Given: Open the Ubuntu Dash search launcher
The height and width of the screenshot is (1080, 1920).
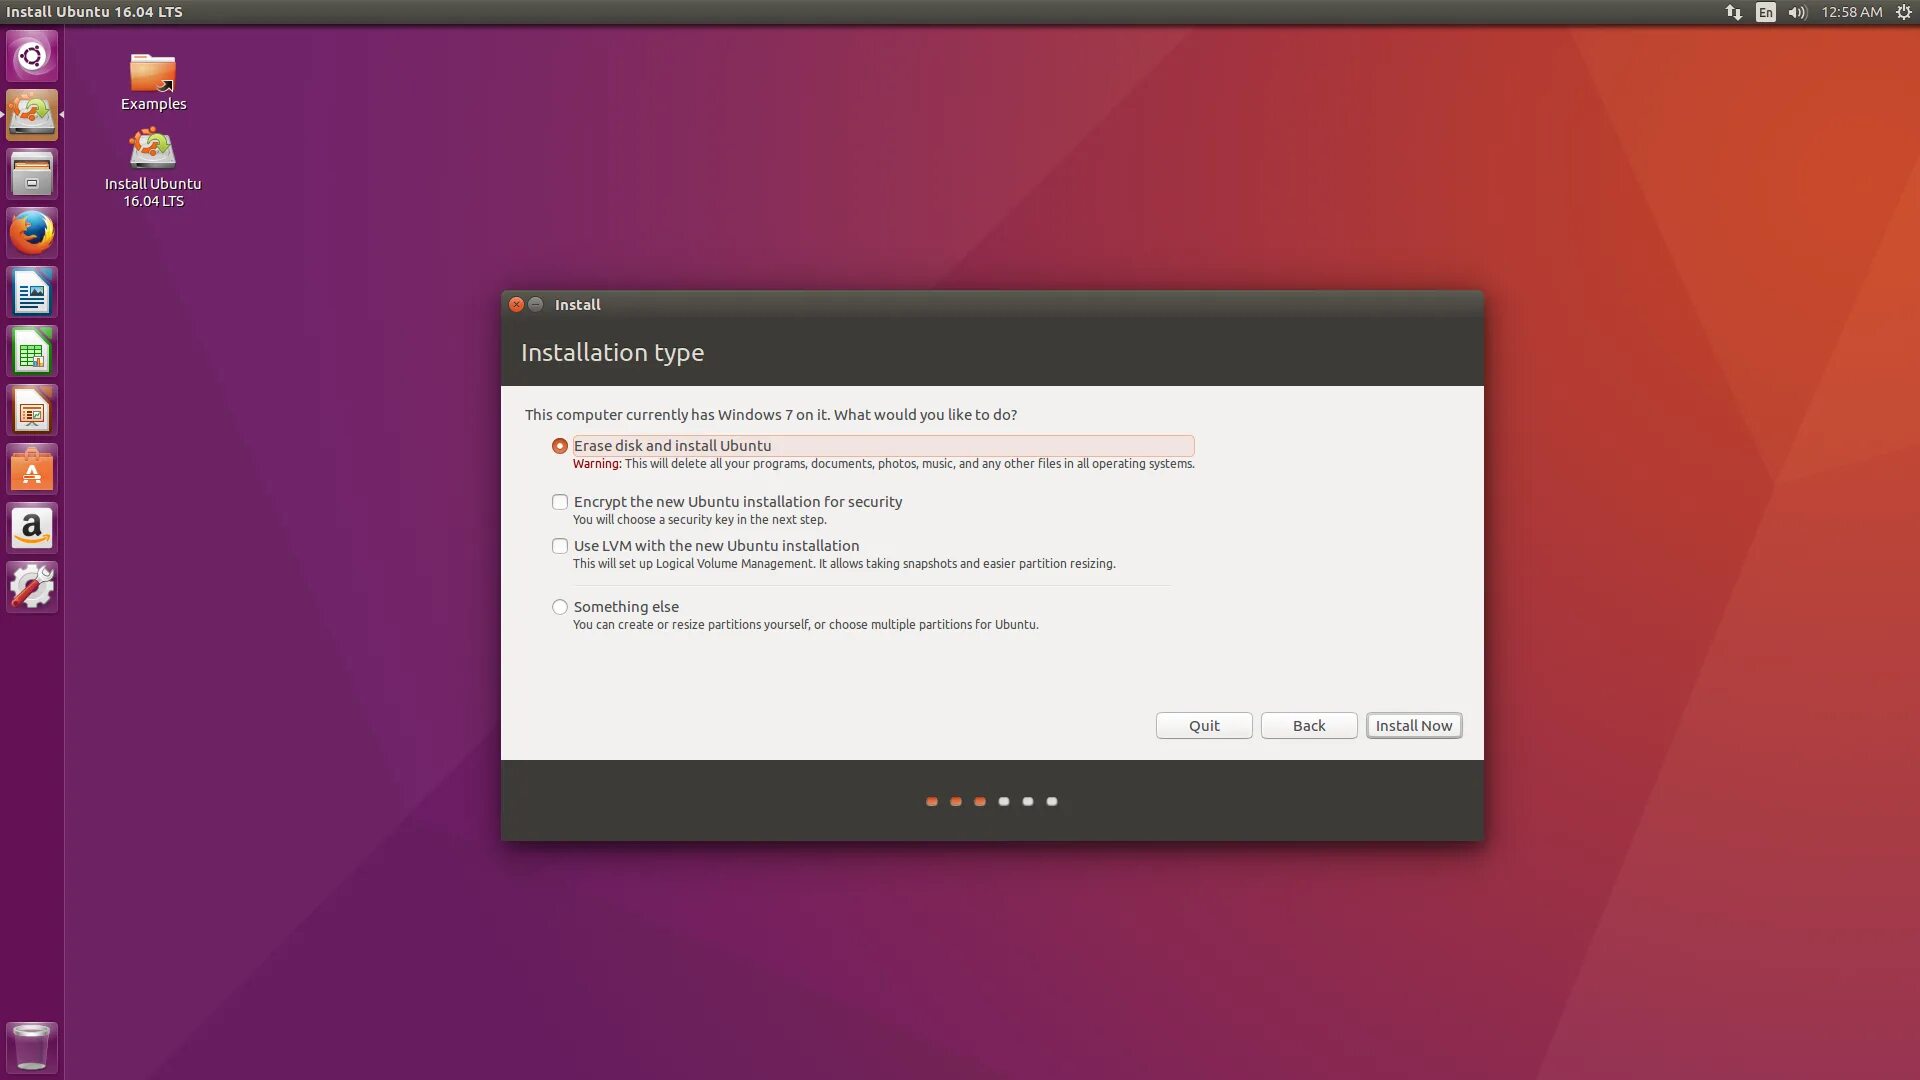Looking at the screenshot, I should point(32,56).
